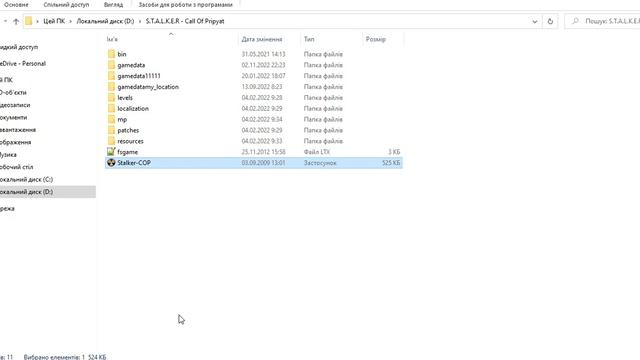Select the gamedata11111 folder icon
Image resolution: width=640 pixels, height=360 pixels.
(x=111, y=76)
